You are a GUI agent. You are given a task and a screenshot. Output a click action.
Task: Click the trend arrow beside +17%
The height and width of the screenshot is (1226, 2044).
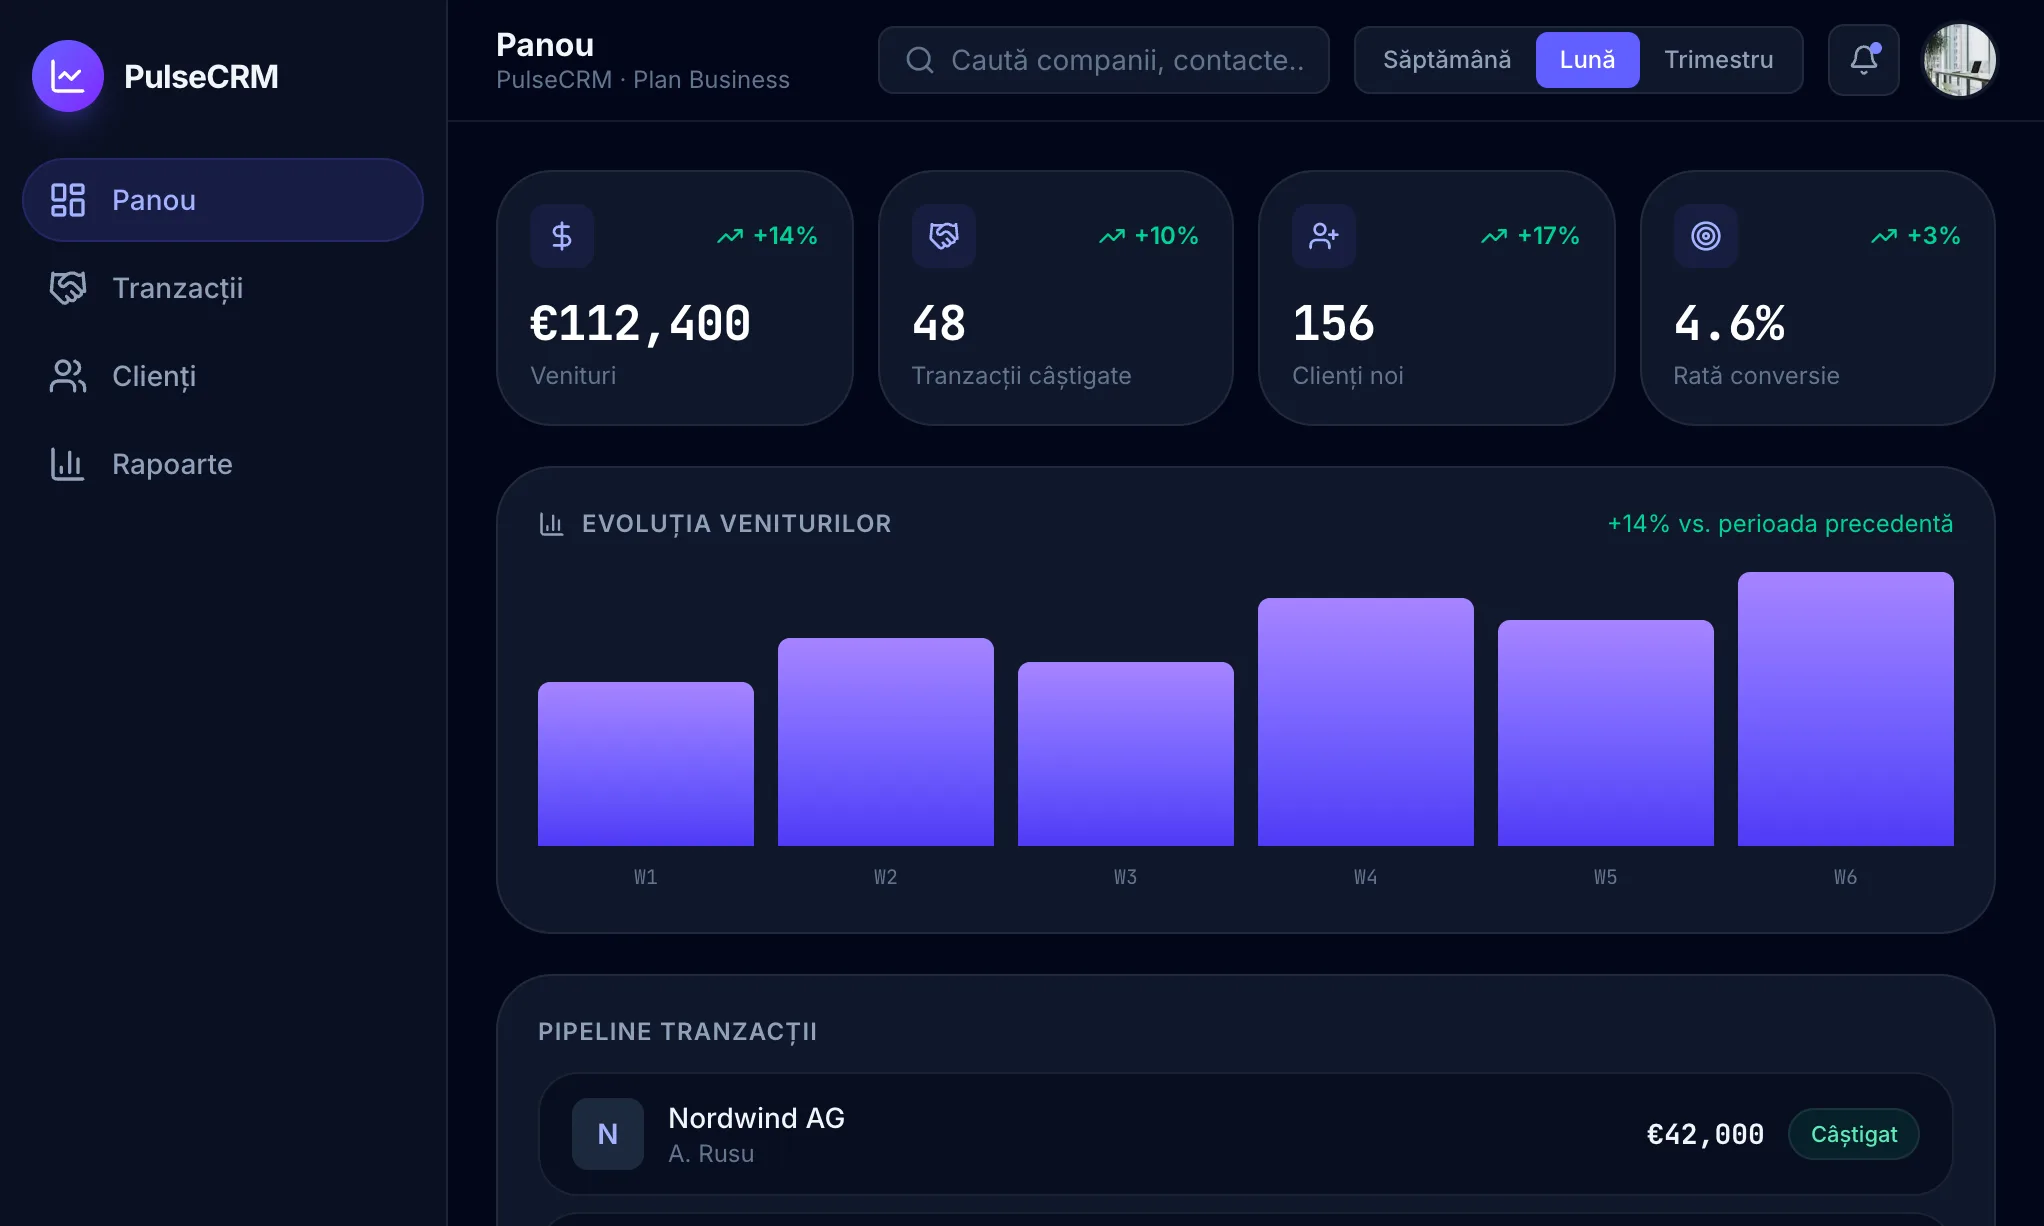(1494, 236)
